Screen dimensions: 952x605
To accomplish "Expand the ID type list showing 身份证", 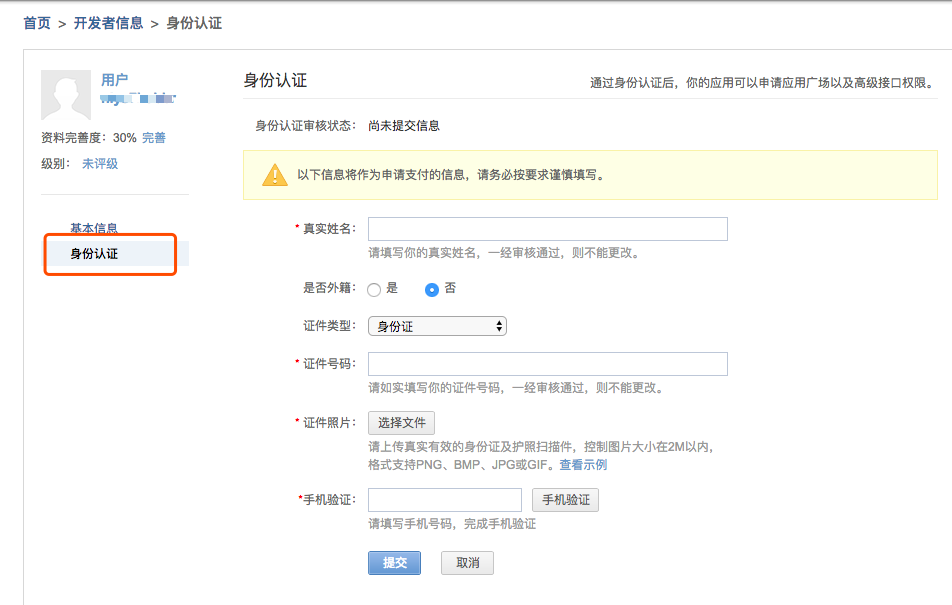I will pos(437,325).
